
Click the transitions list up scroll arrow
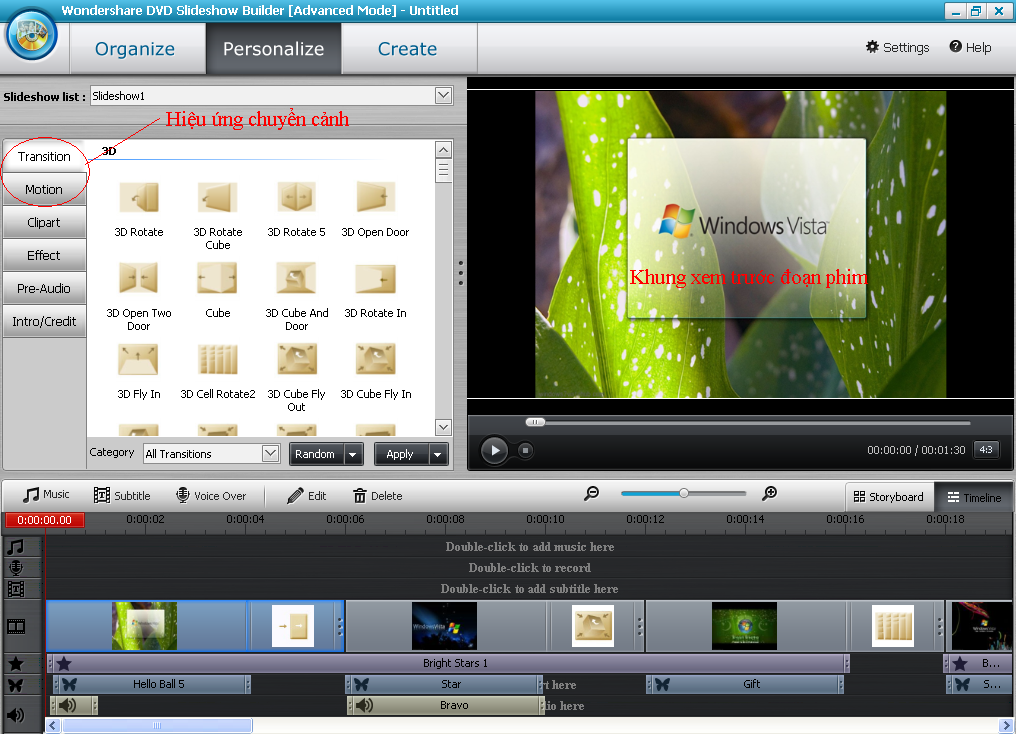(443, 150)
